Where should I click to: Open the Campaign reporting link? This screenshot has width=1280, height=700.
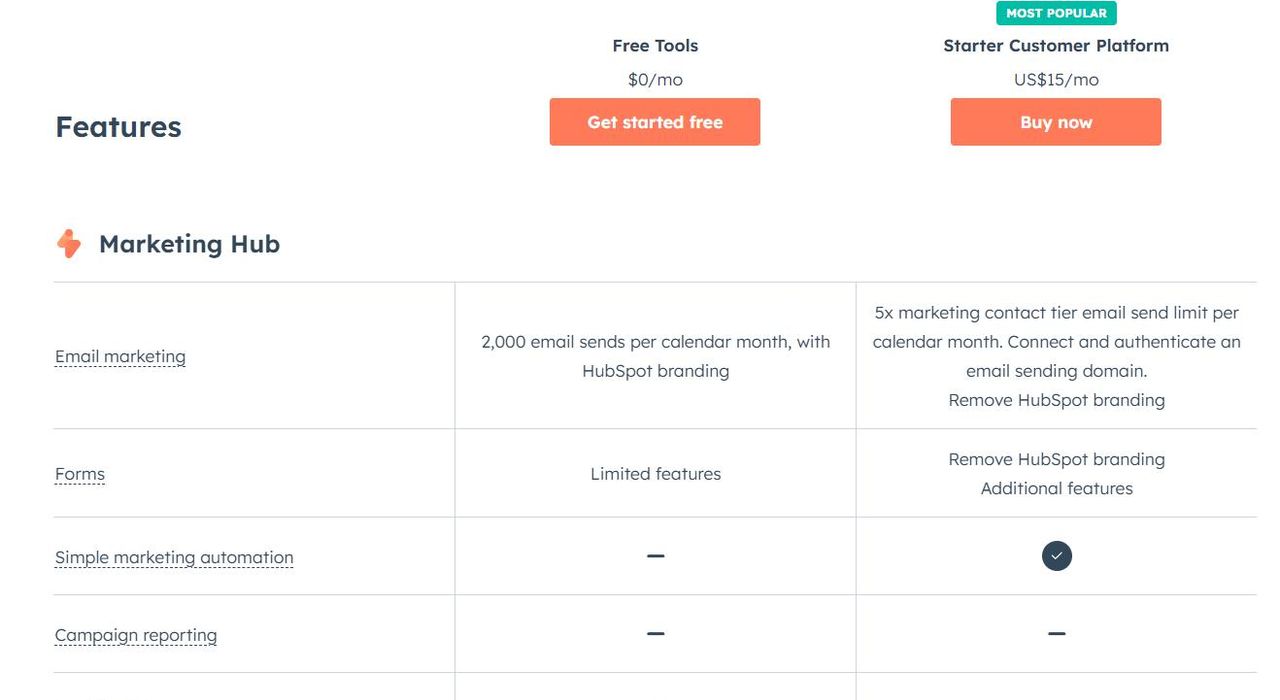[x=136, y=635]
